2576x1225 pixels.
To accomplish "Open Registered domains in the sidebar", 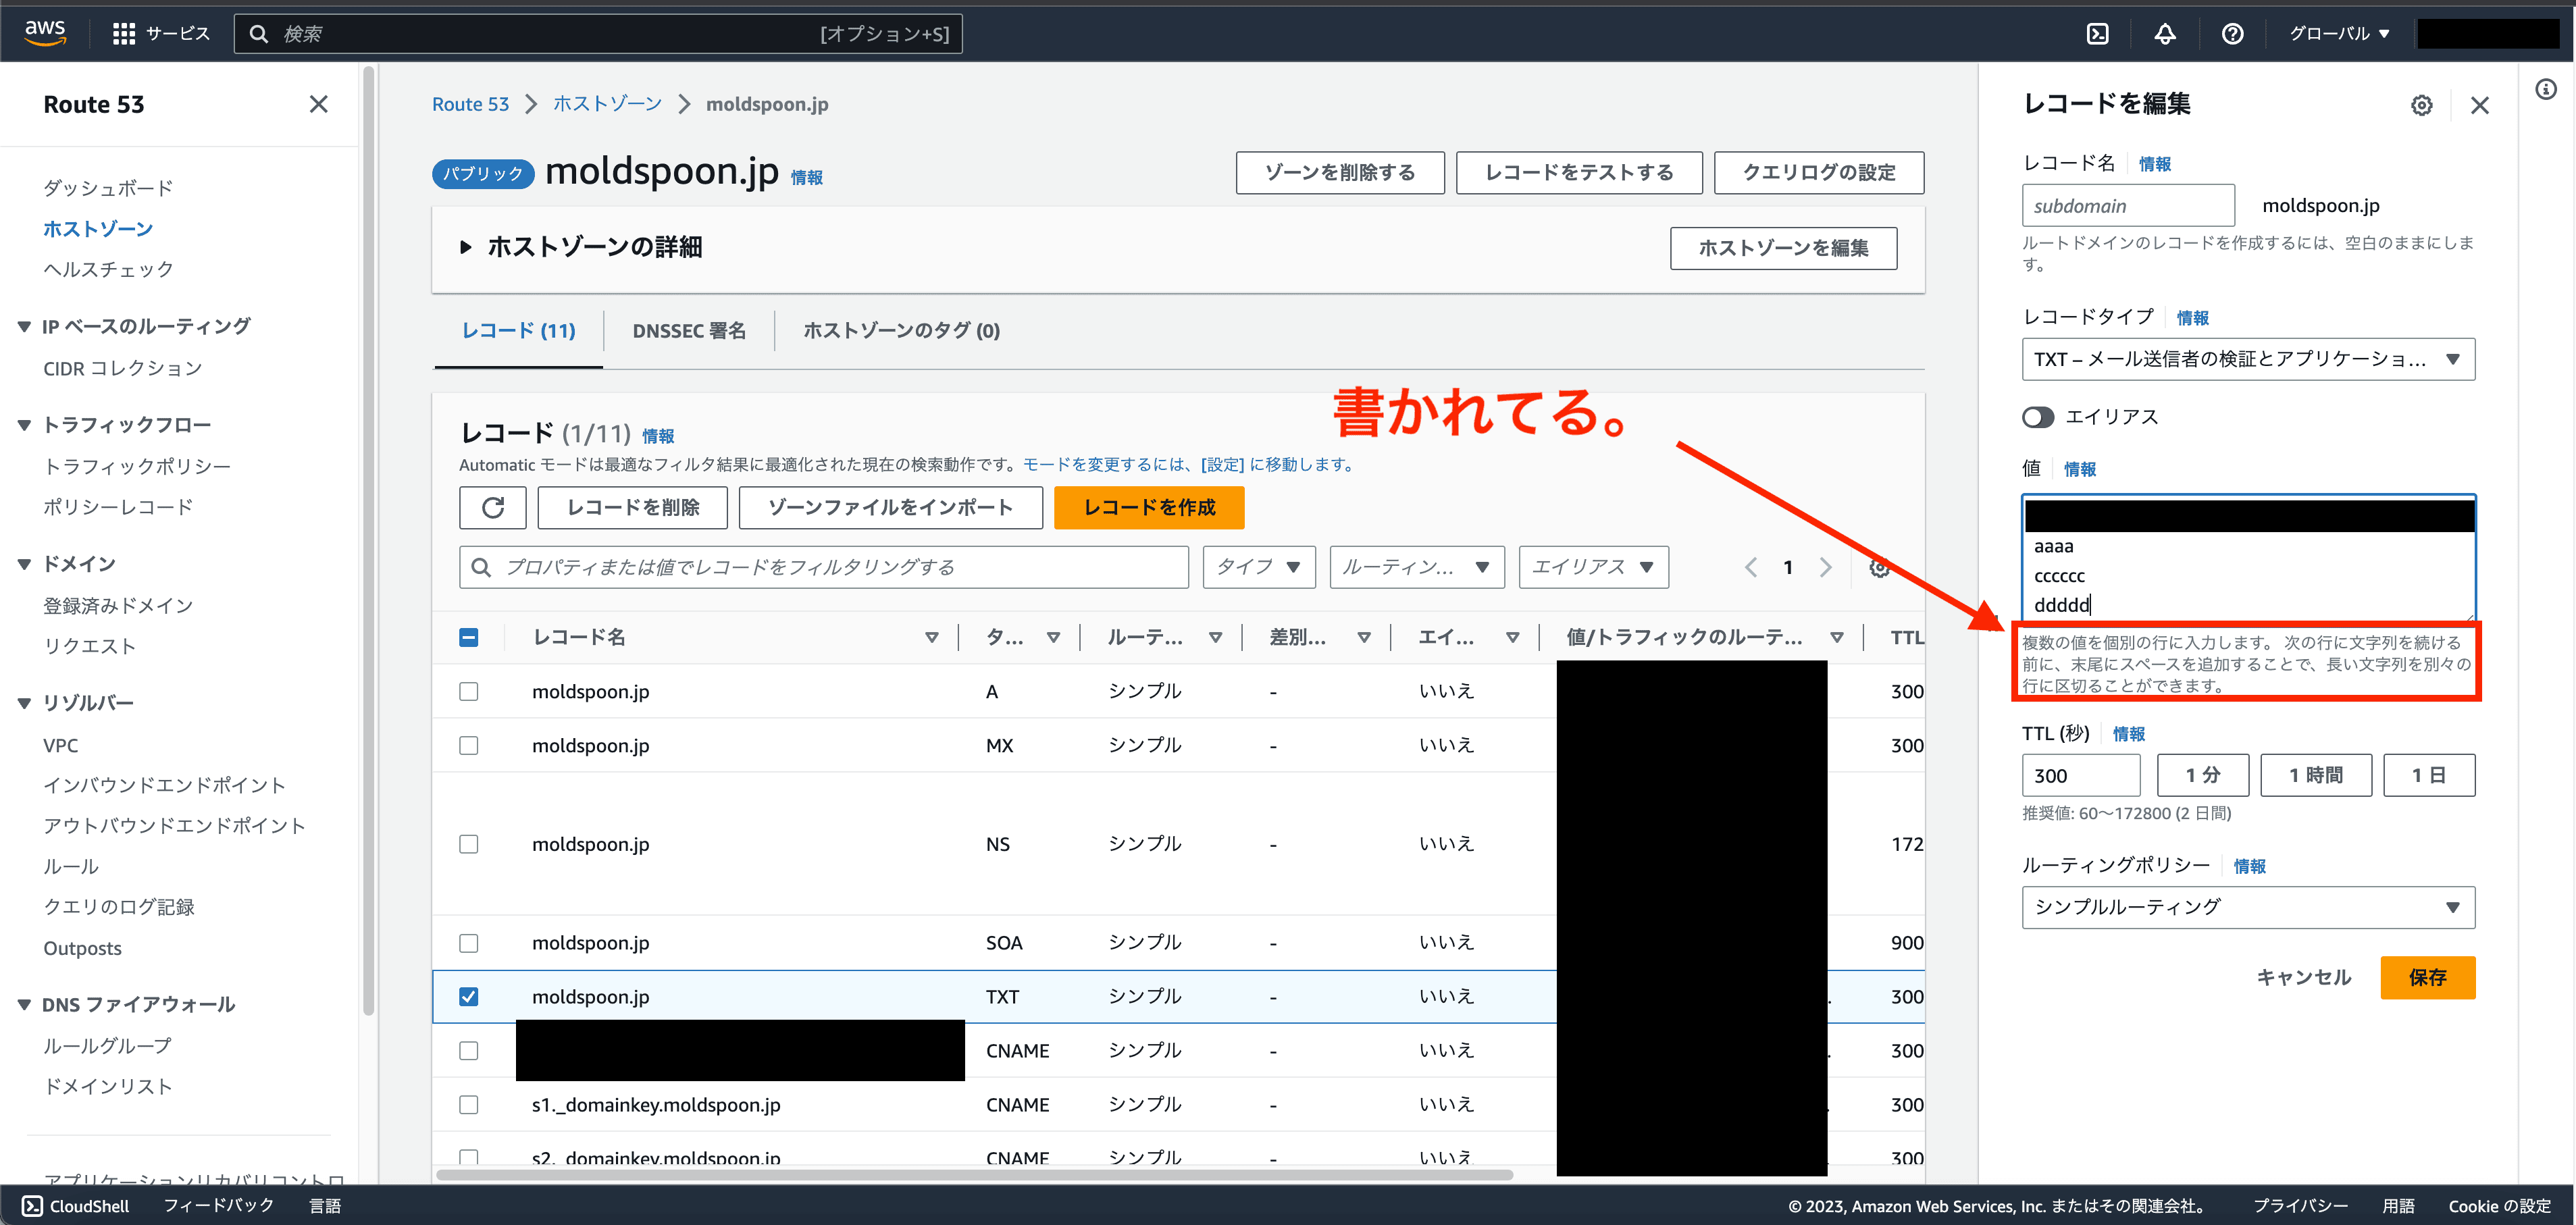I will point(118,605).
